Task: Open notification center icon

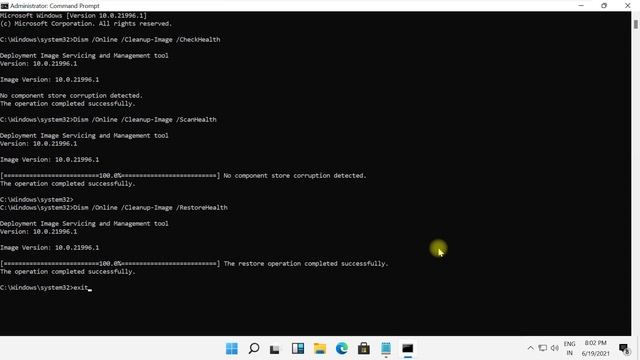Action: pos(624,349)
